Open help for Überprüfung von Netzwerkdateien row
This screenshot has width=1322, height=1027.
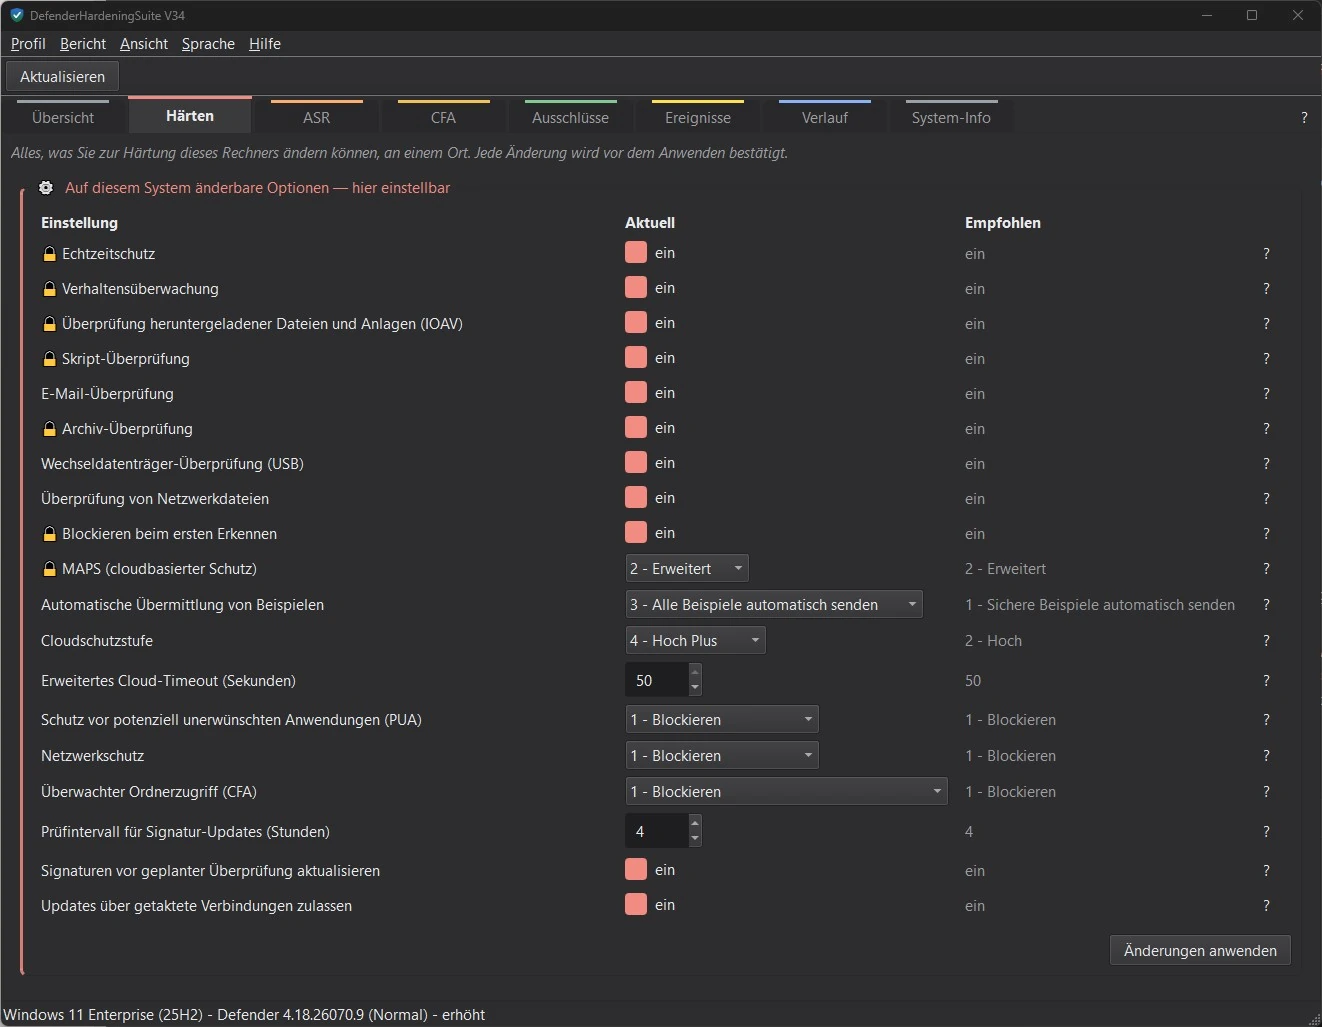pos(1266,499)
